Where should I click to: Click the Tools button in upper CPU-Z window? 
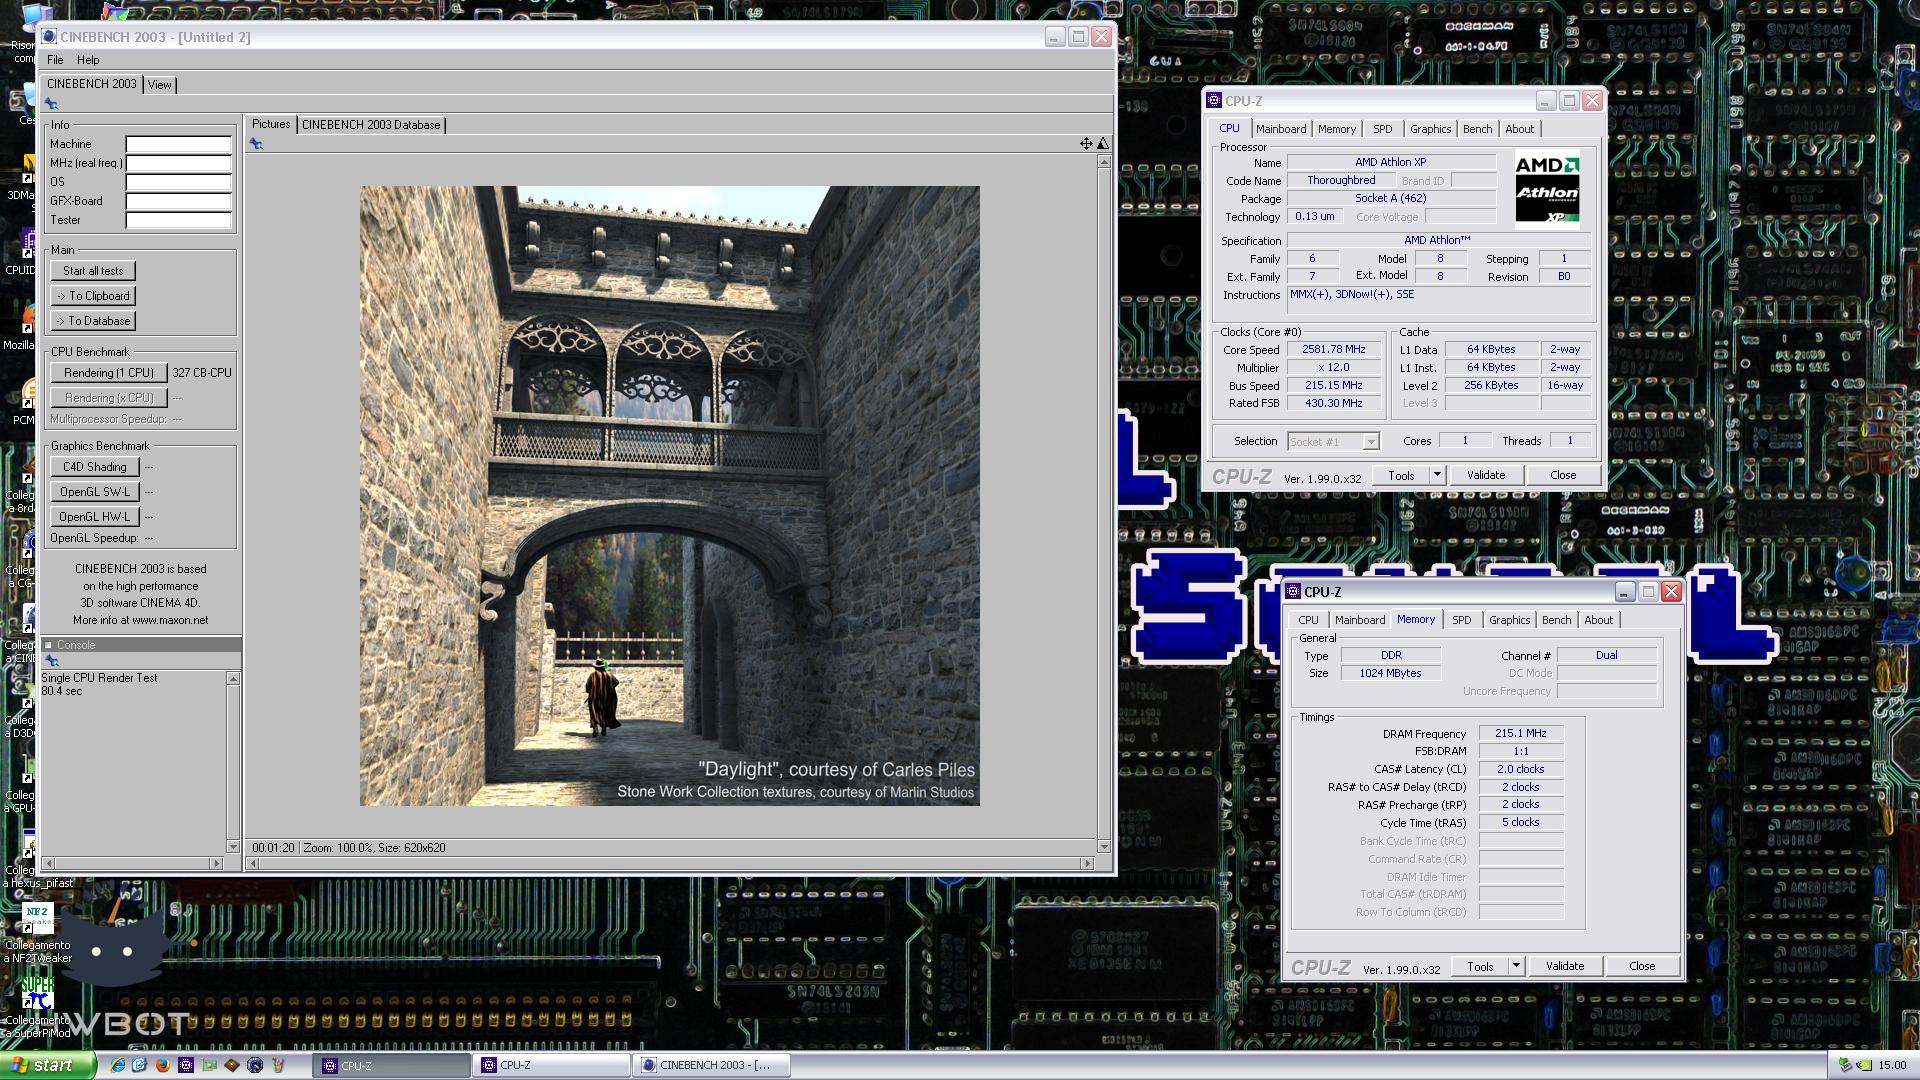(1401, 475)
